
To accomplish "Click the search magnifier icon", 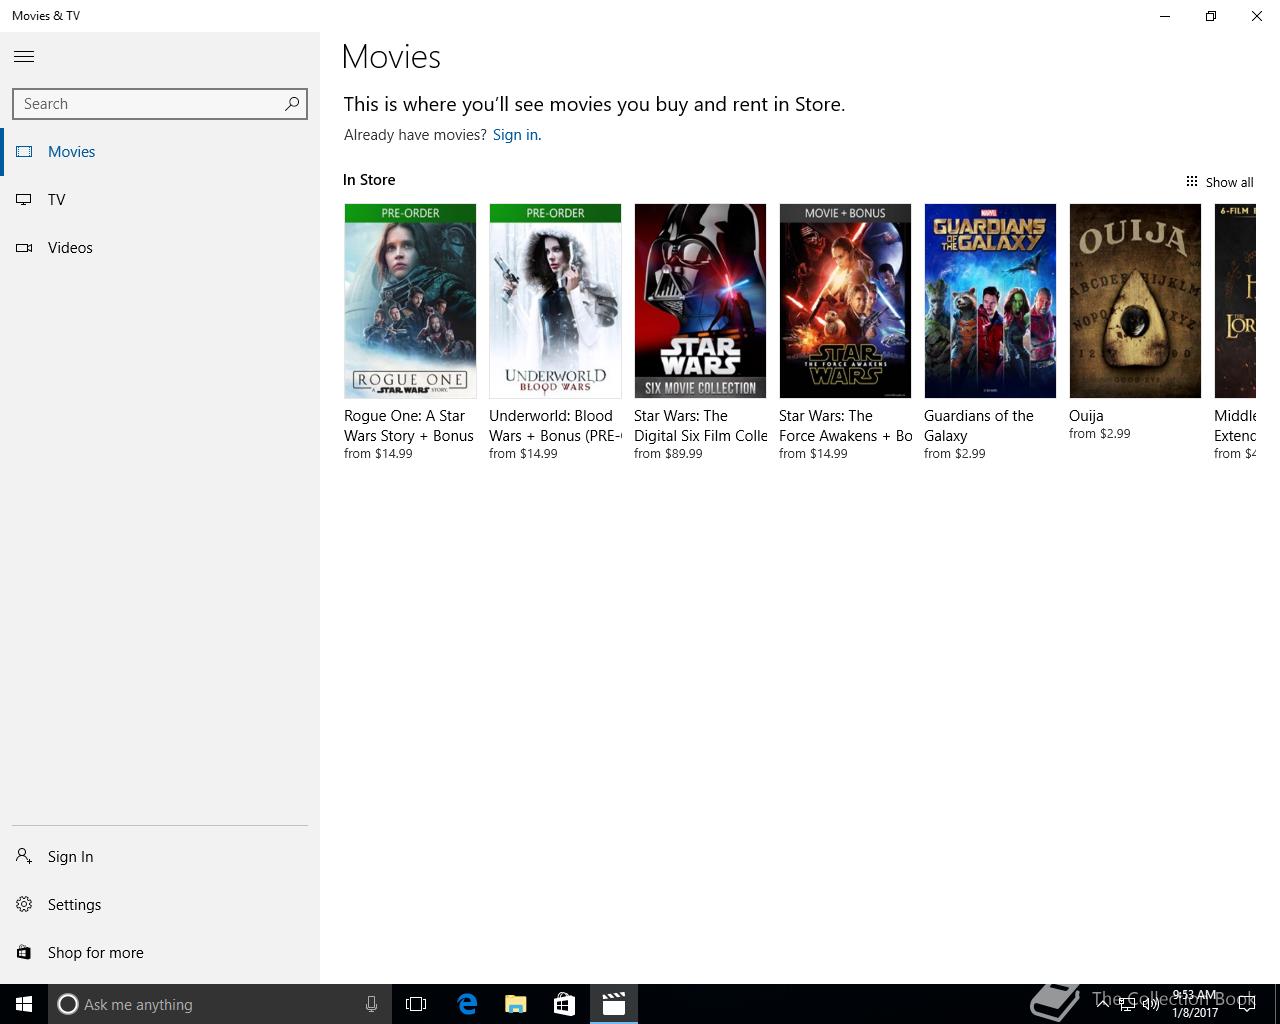I will point(292,104).
